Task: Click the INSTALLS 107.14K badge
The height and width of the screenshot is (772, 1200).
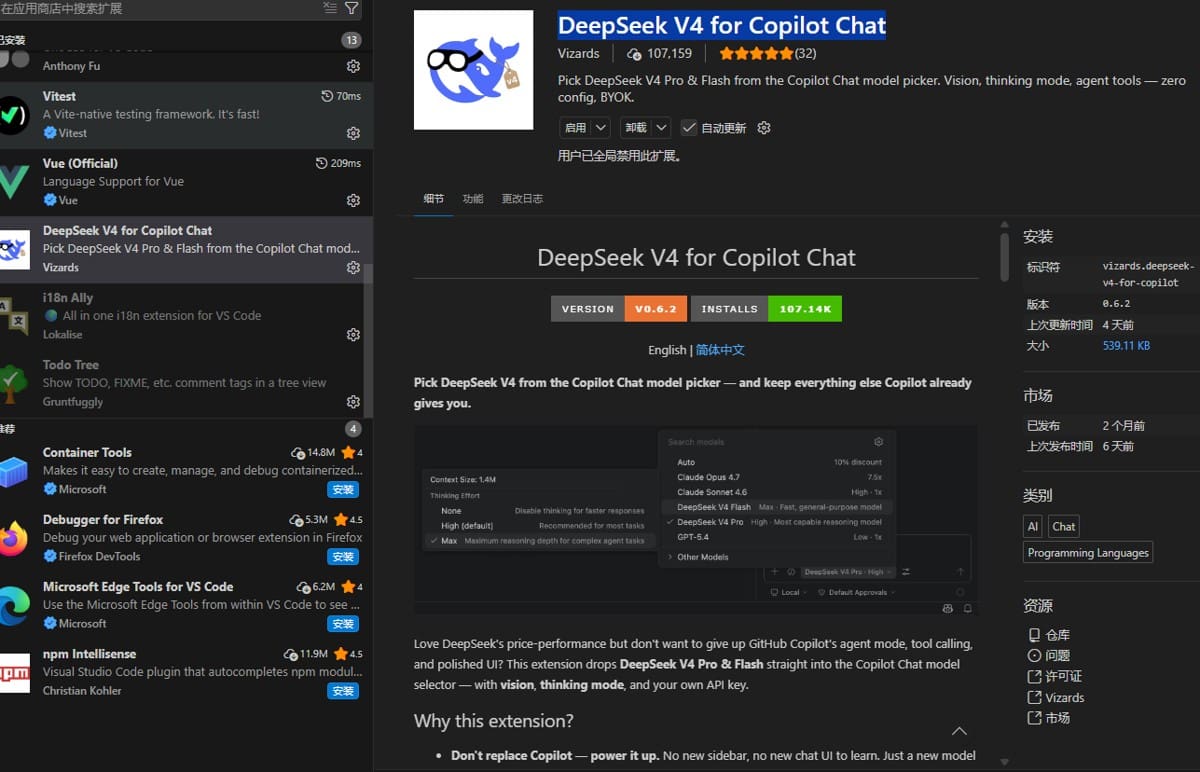Action: [766, 309]
